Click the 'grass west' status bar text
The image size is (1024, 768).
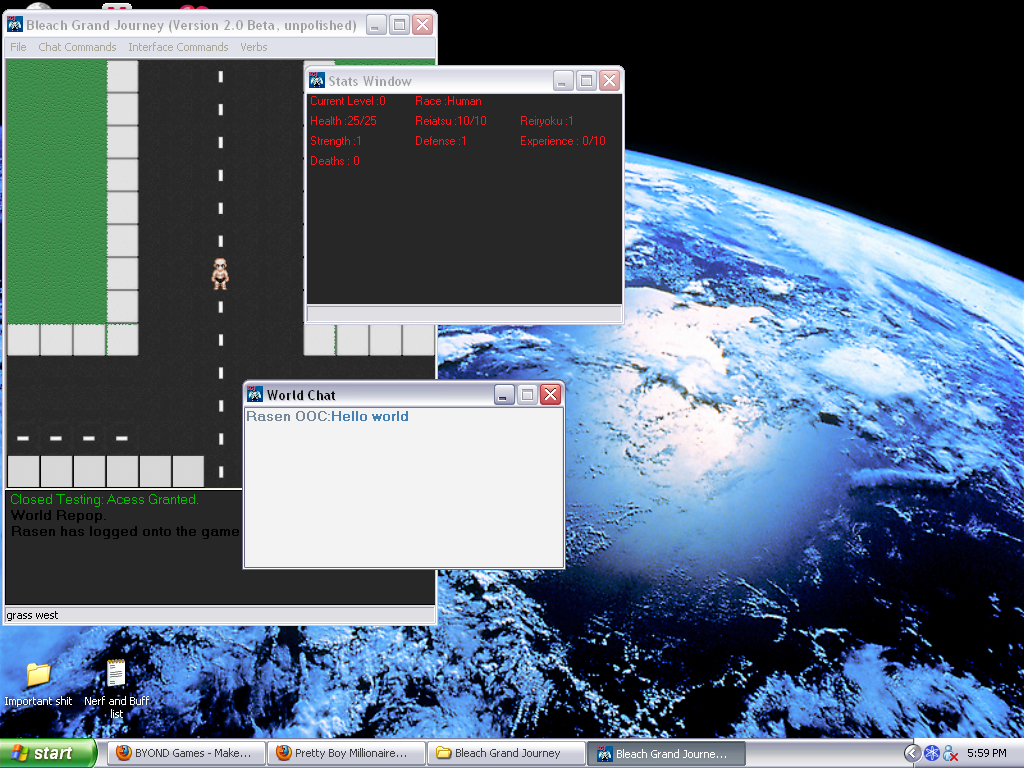pos(32,615)
